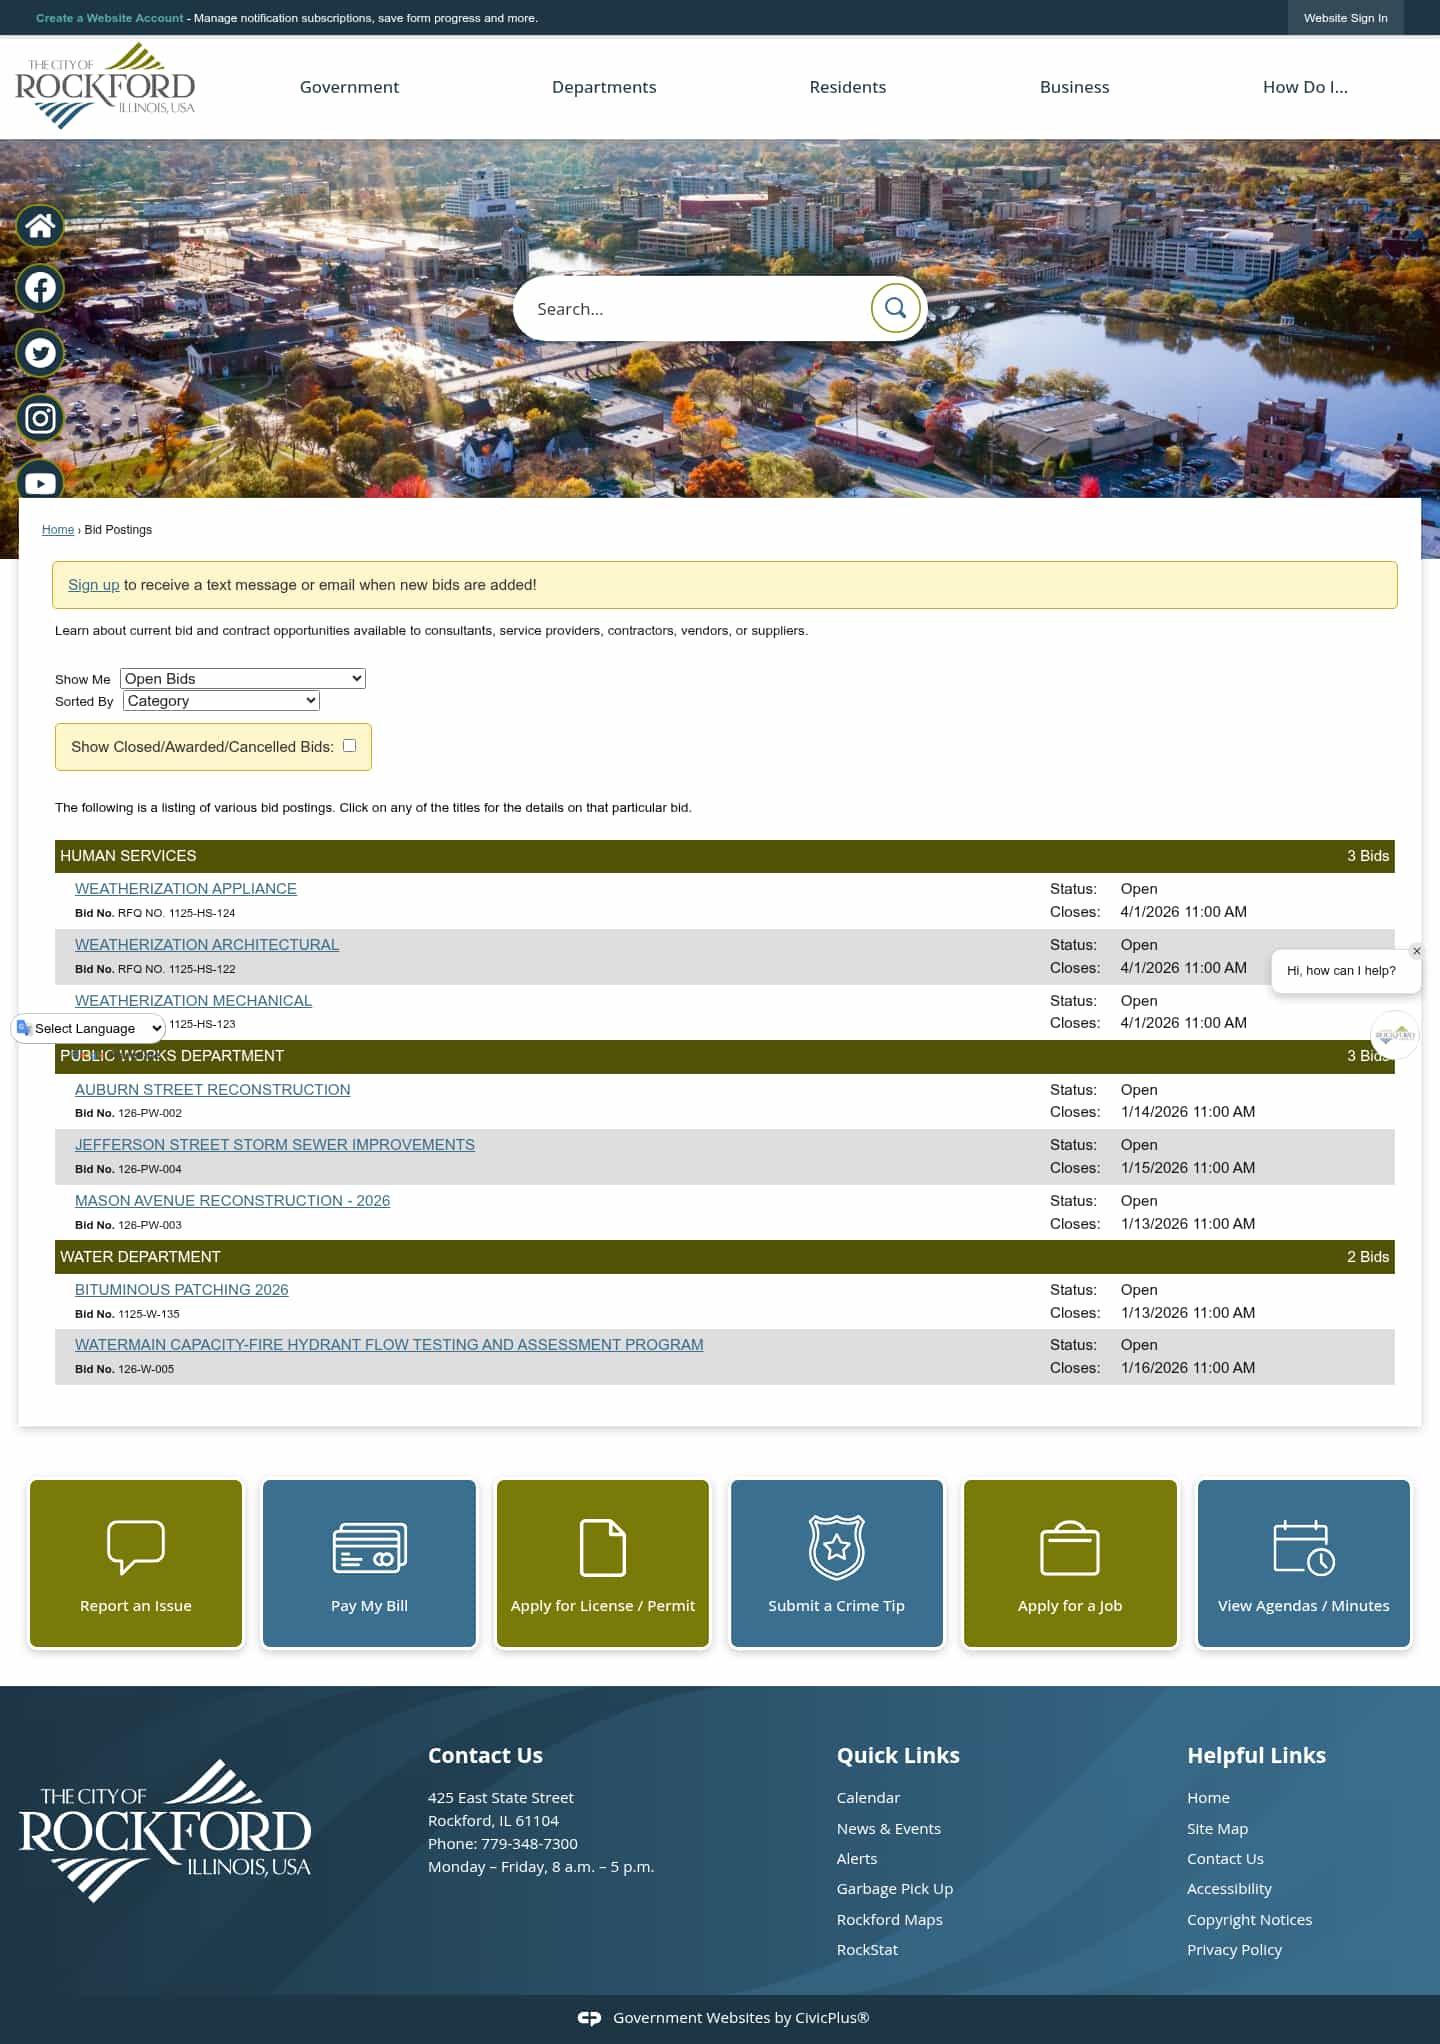The height and width of the screenshot is (2044, 1440).
Task: Click the Quick Links footer heading
Action: click(898, 1755)
